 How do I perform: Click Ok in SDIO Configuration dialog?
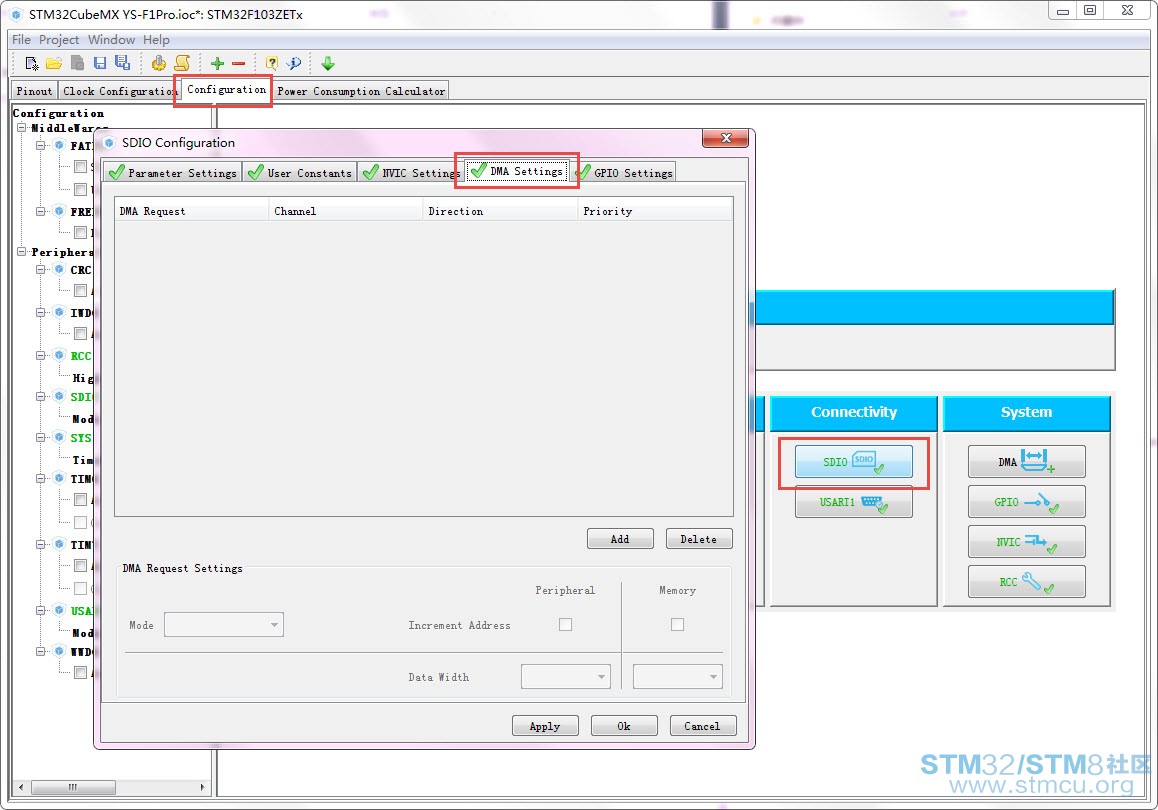click(624, 726)
